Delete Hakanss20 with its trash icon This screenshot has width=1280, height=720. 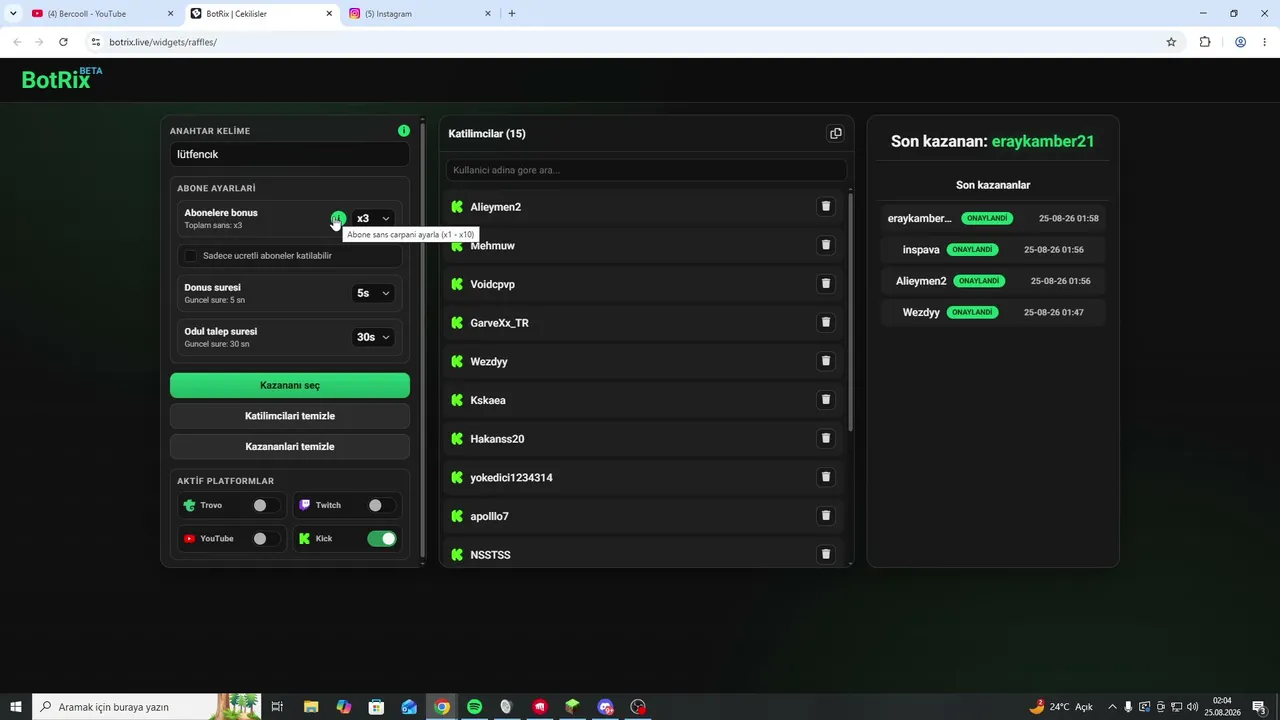(826, 438)
